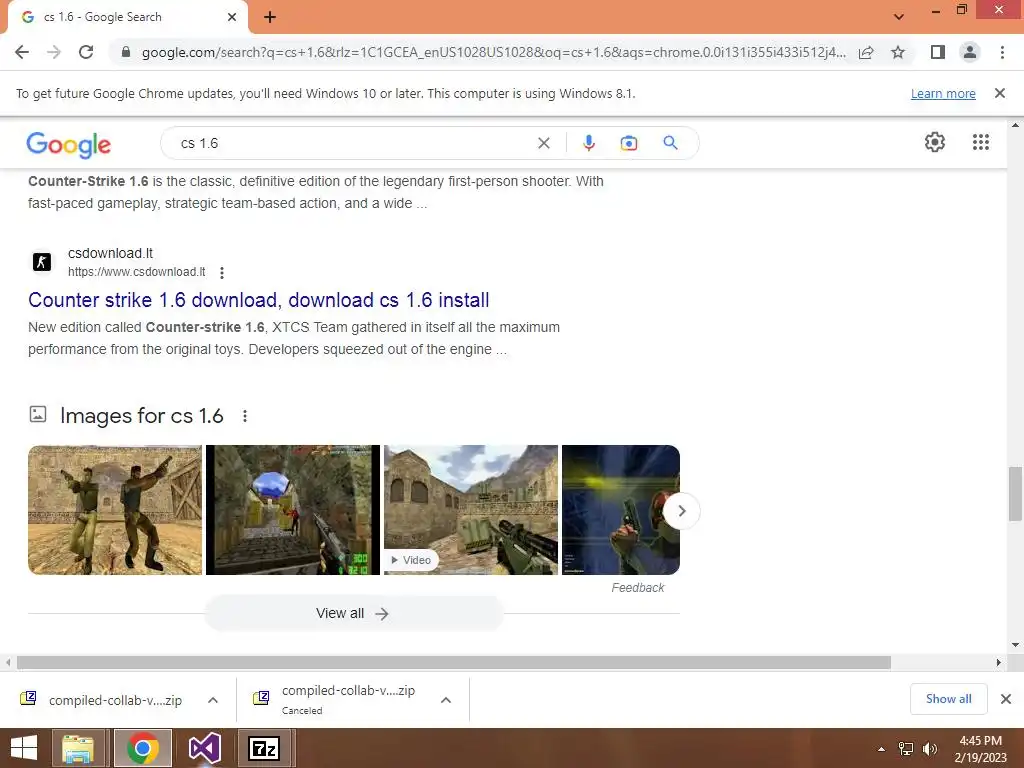Submit search with the magnifier icon
The width and height of the screenshot is (1024, 768).
coord(670,142)
